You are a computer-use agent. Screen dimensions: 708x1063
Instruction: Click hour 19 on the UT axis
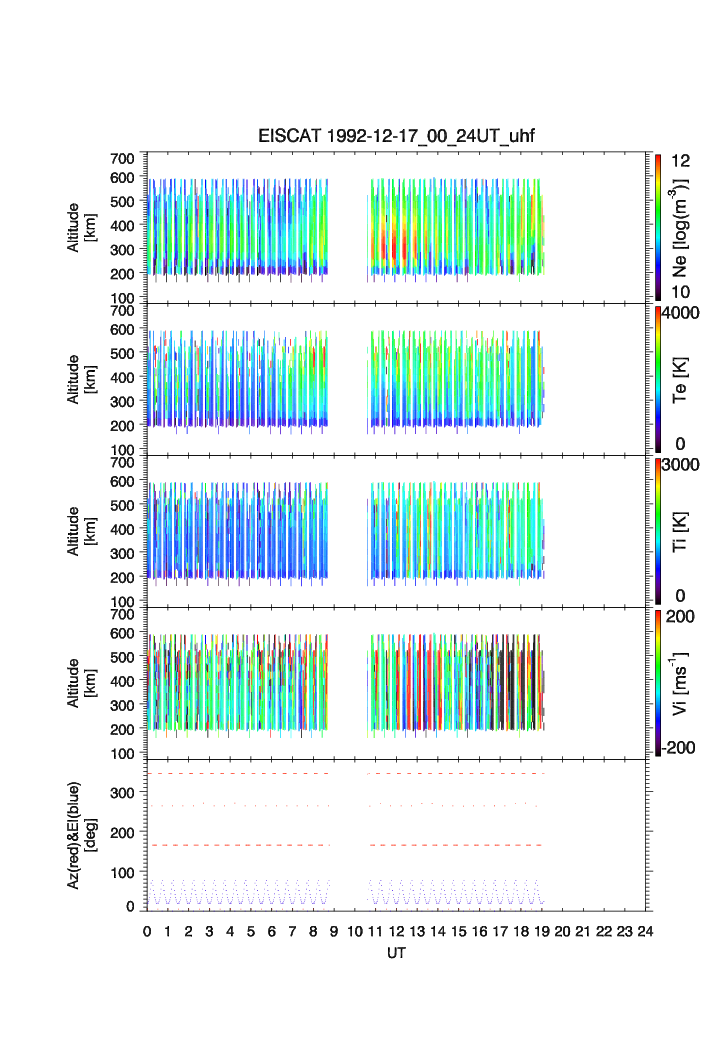[x=542, y=931]
